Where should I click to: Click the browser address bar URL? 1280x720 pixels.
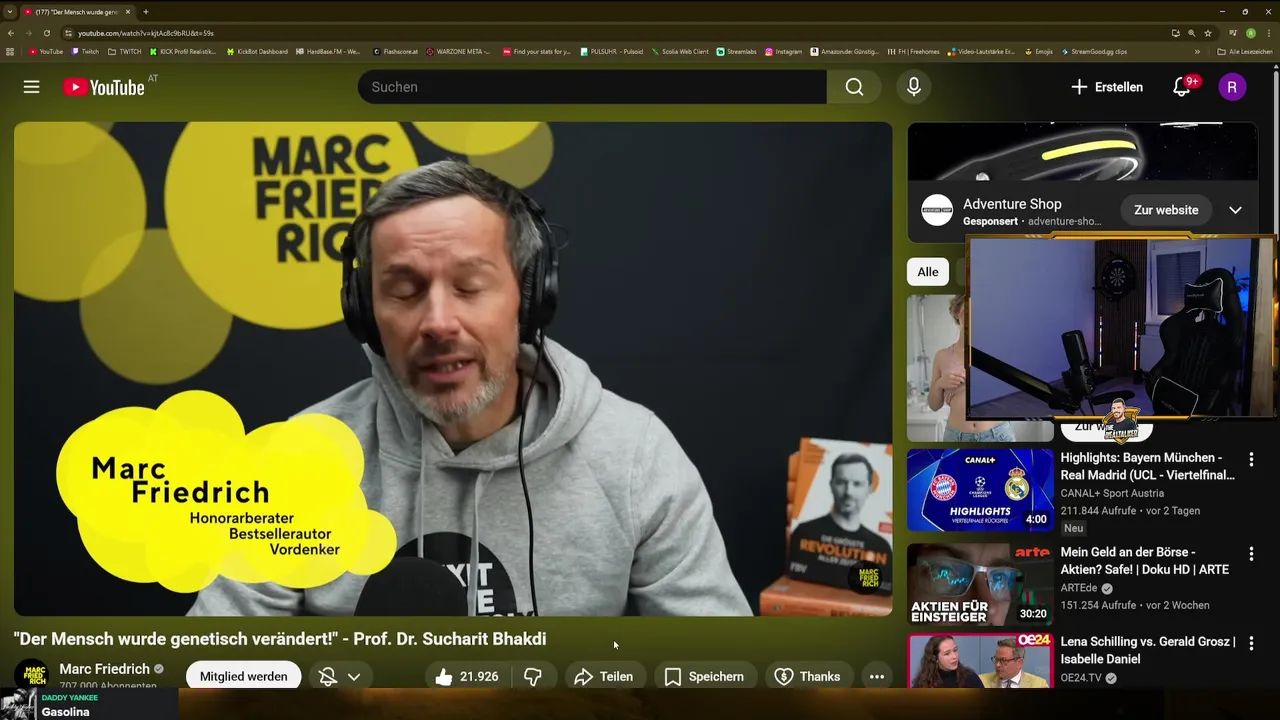coord(146,33)
